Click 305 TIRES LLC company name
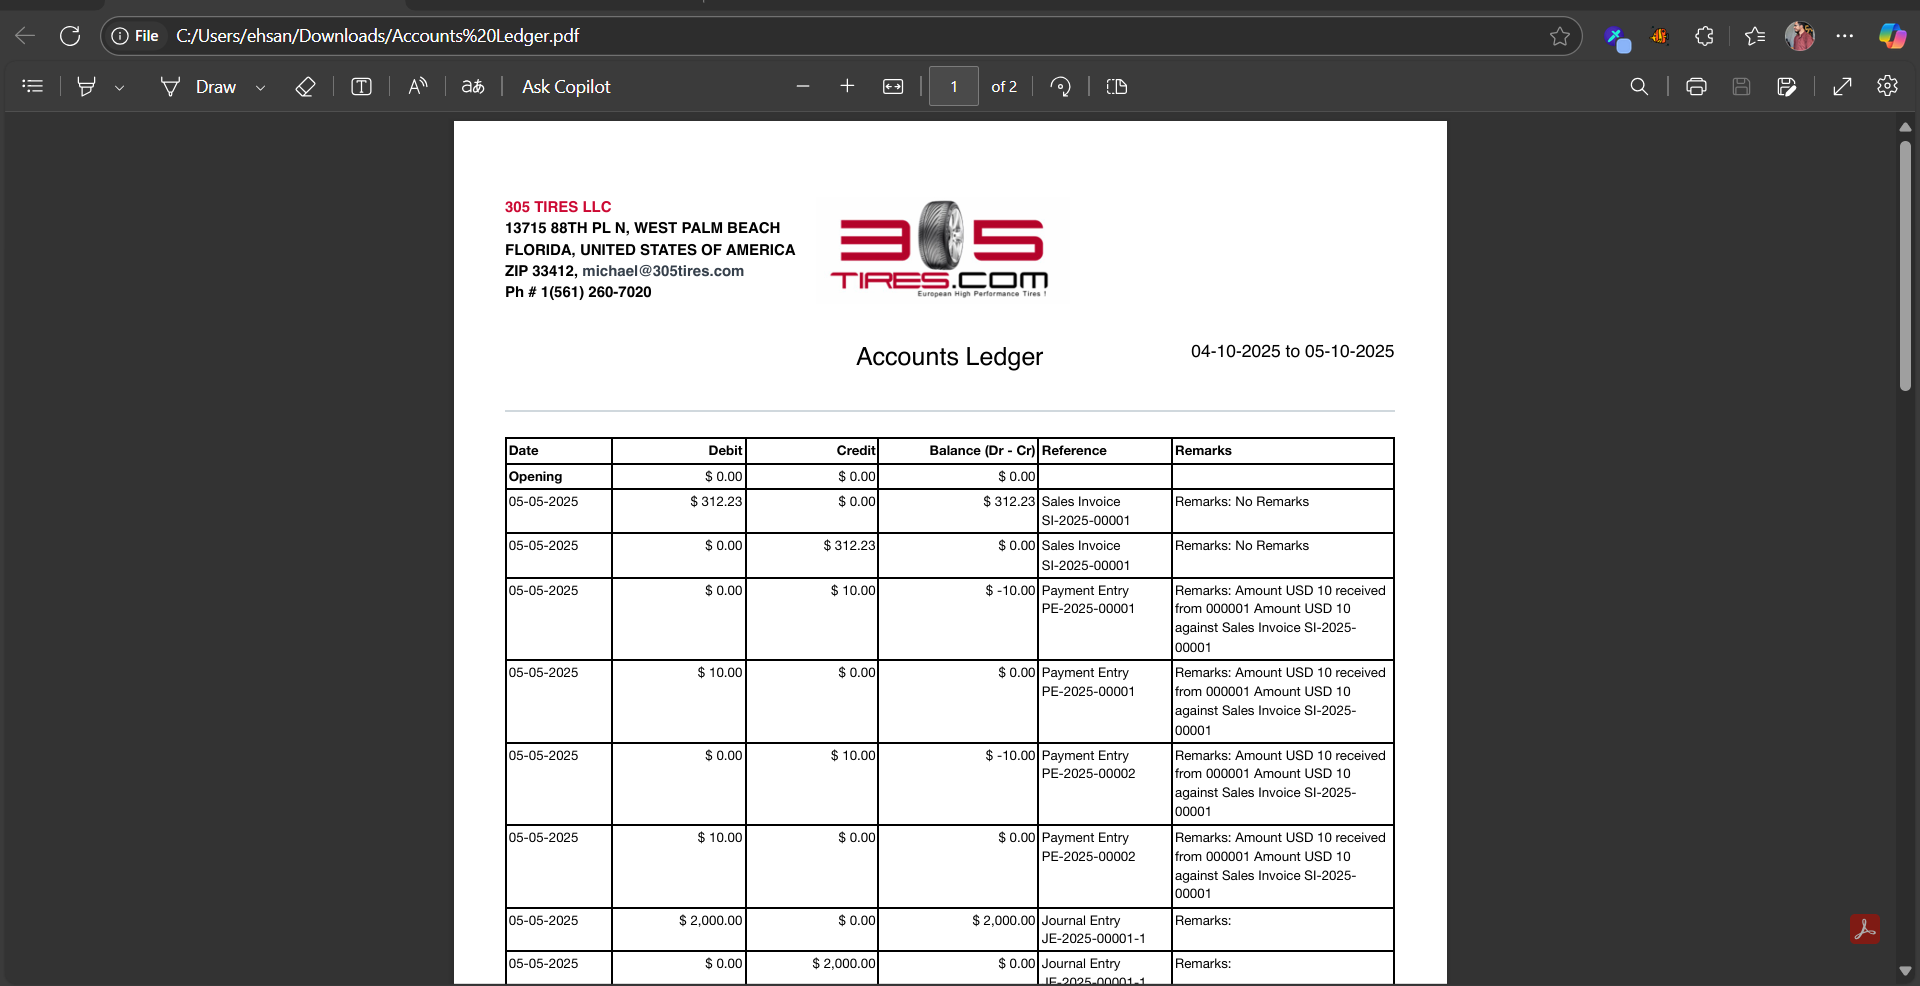 [x=558, y=207]
